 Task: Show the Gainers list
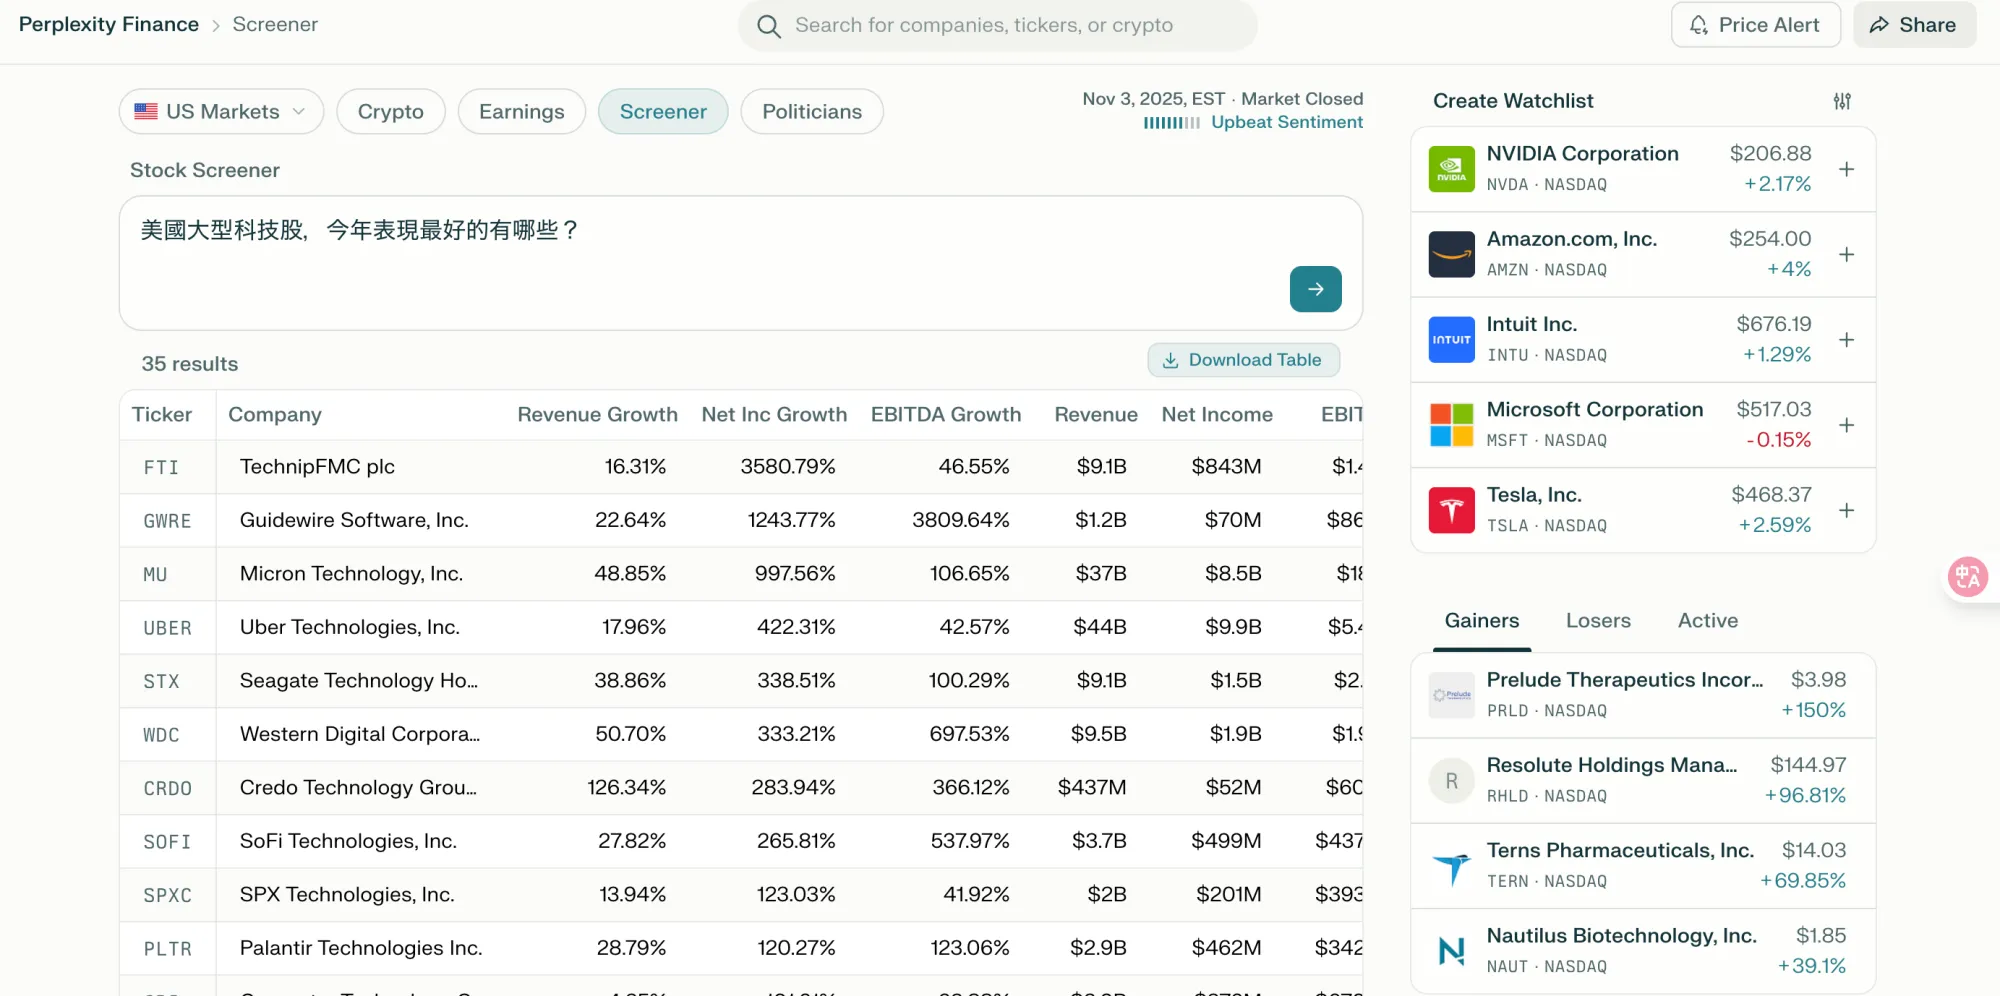[1481, 621]
